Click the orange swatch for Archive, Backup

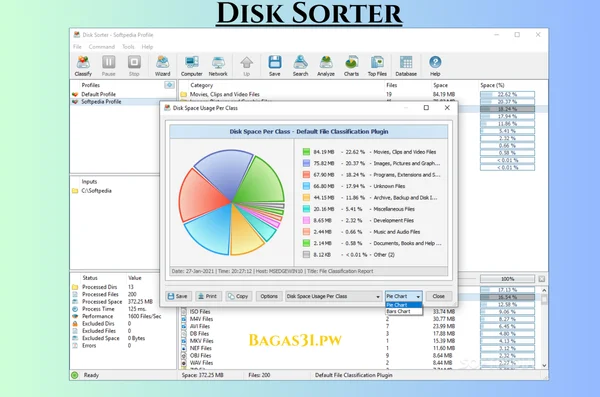[x=306, y=198]
